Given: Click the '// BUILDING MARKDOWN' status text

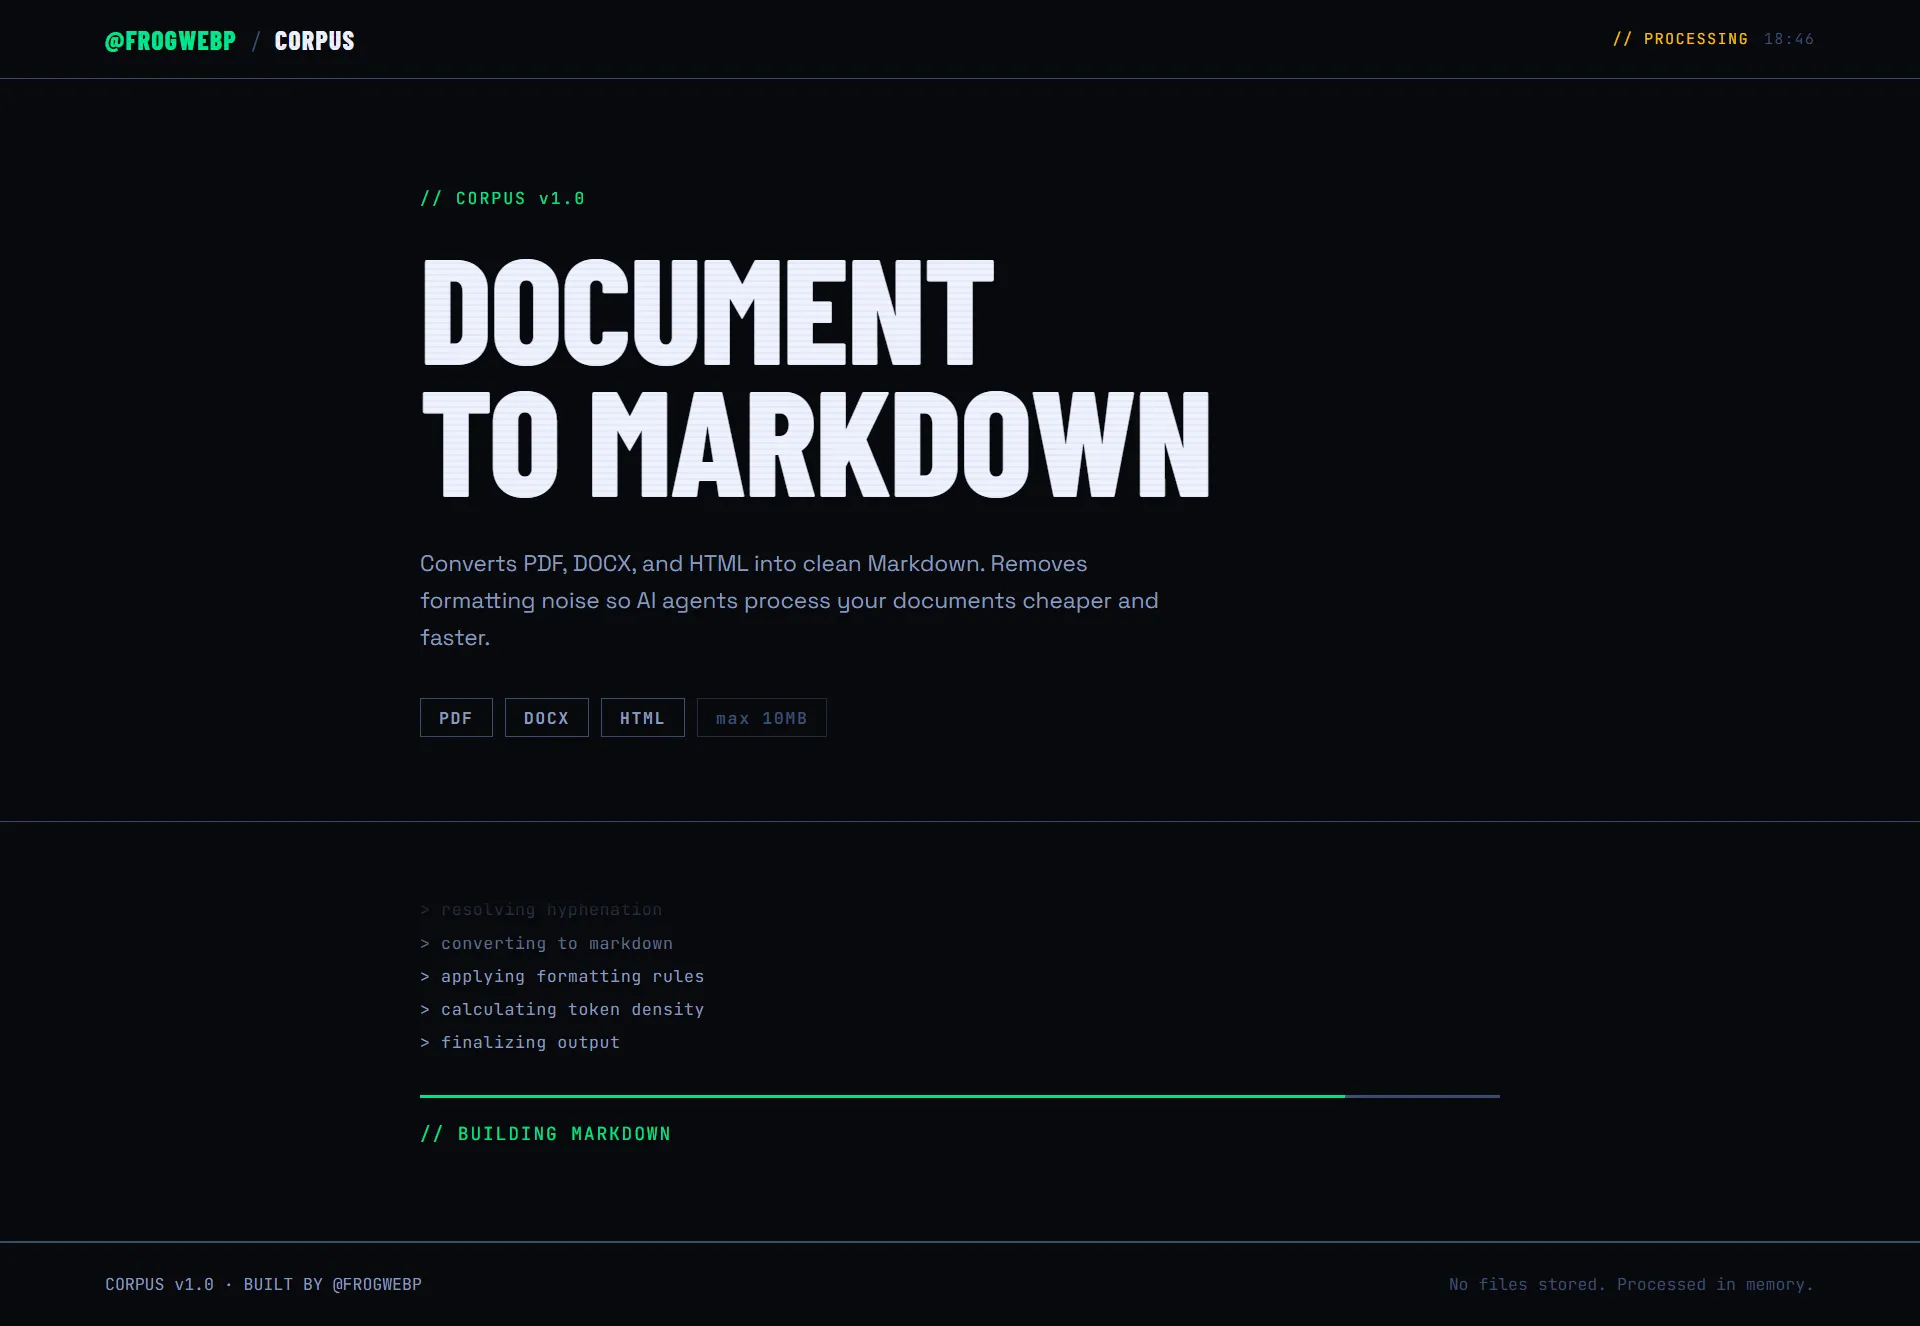Looking at the screenshot, I should click(545, 1133).
